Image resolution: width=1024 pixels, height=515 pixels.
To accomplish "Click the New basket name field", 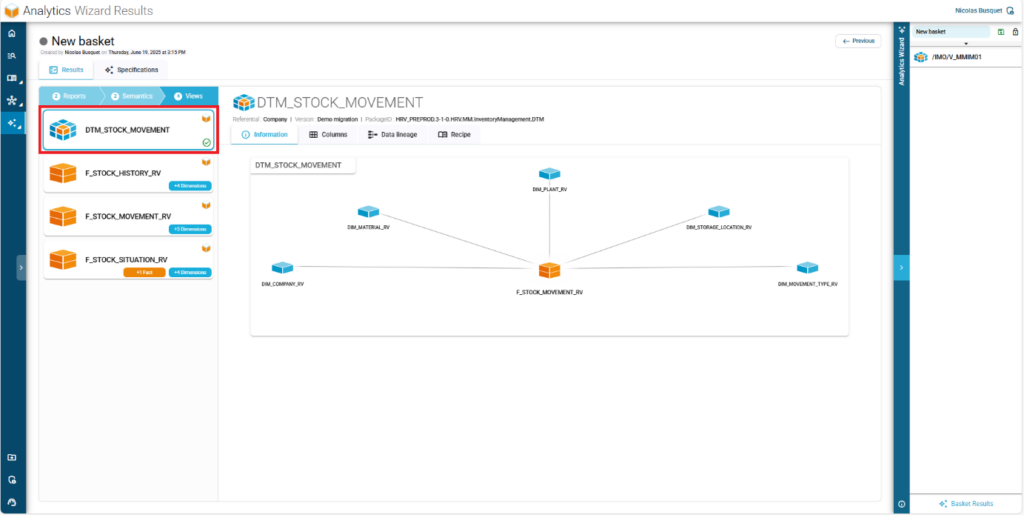I will (950, 32).
